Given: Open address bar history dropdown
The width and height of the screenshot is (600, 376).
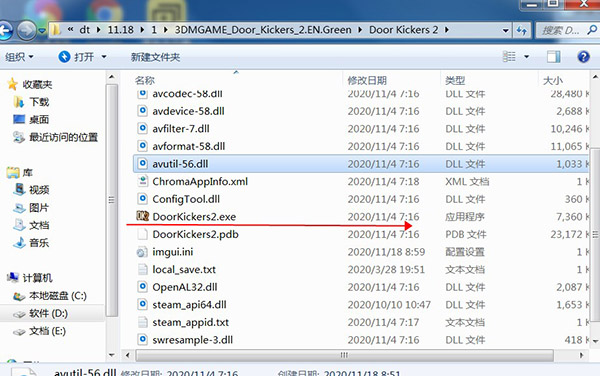Looking at the screenshot, I should pyautogui.click(x=505, y=30).
